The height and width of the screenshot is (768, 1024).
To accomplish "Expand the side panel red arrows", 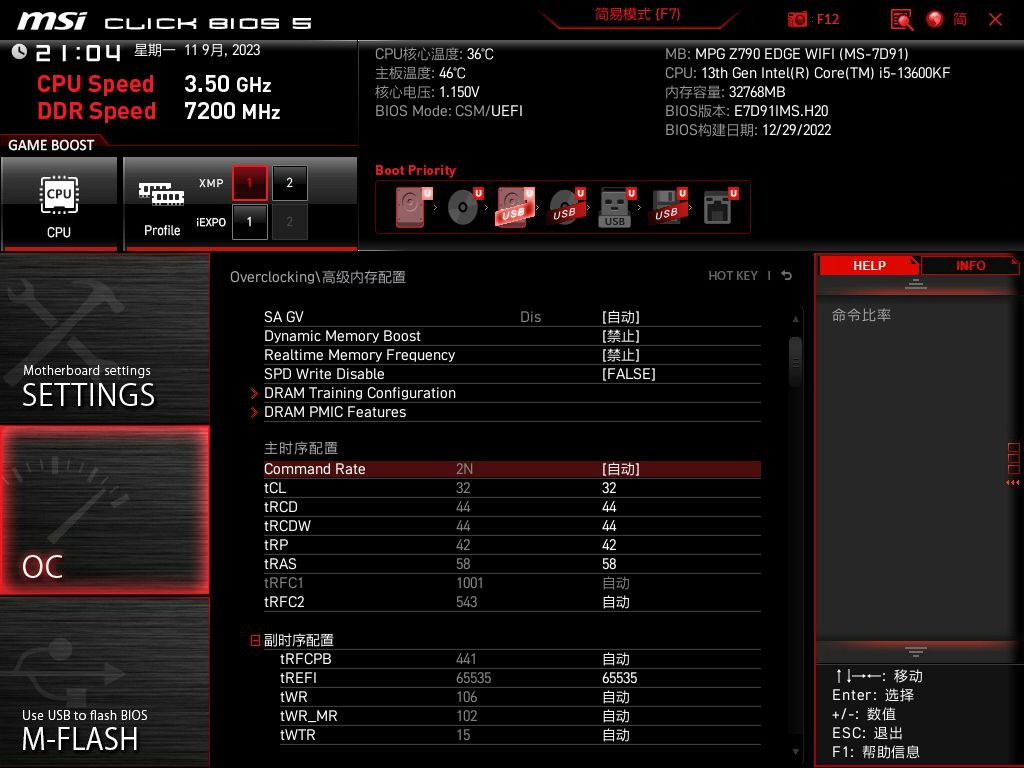I will coord(1013,483).
